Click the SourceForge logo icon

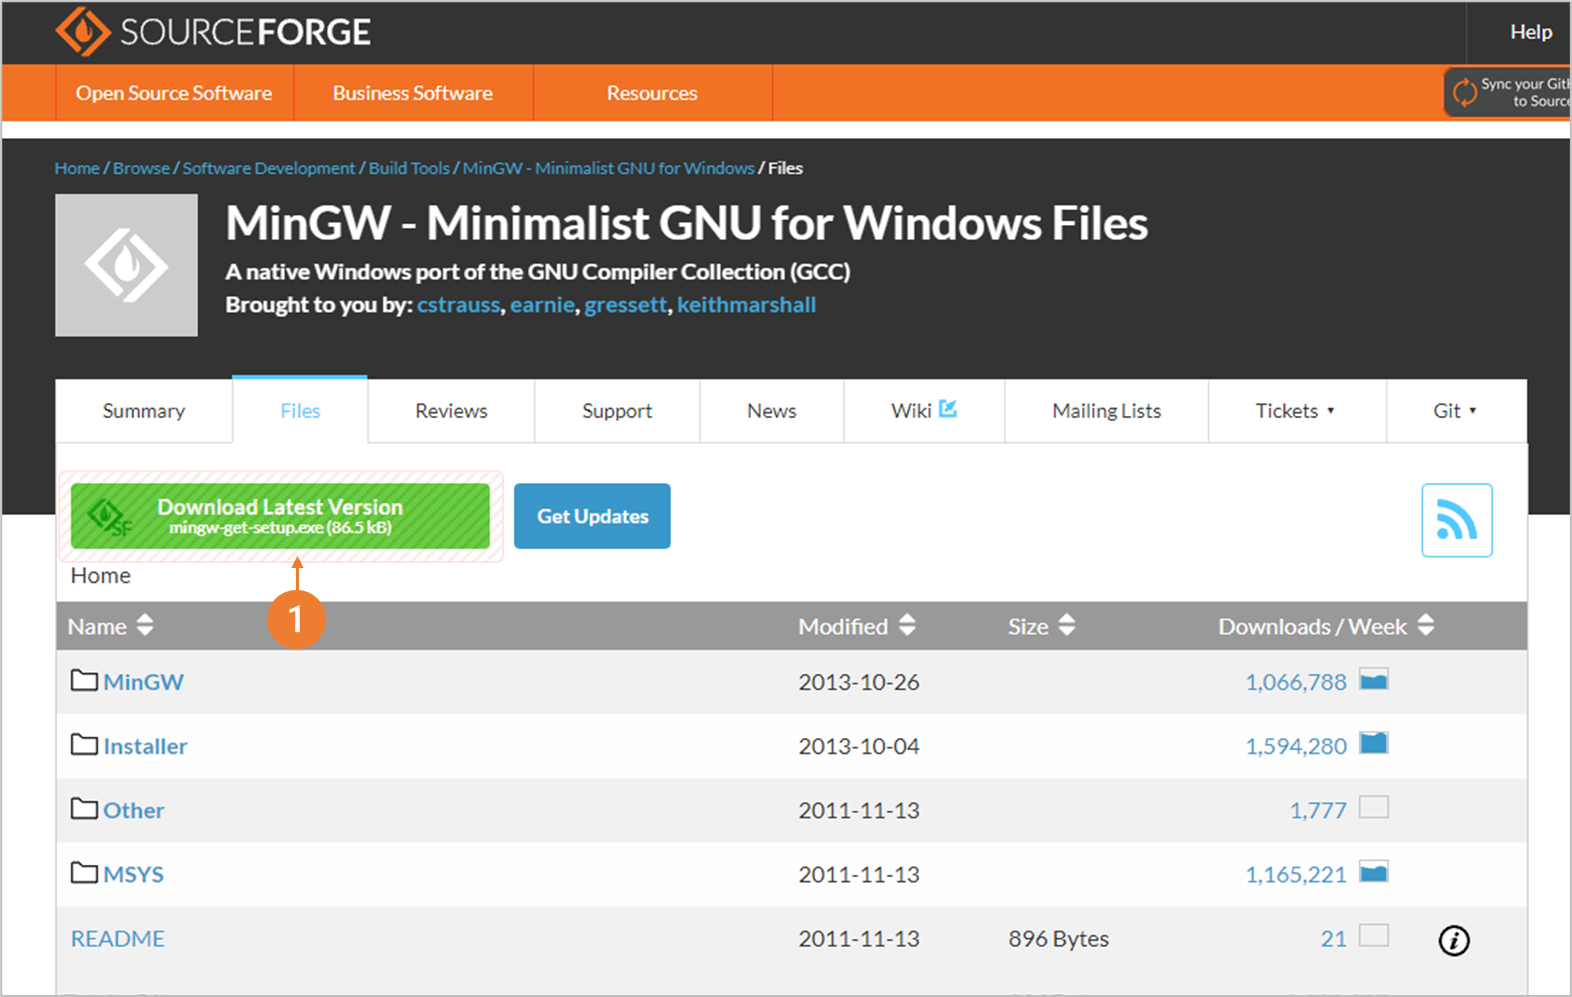click(83, 32)
